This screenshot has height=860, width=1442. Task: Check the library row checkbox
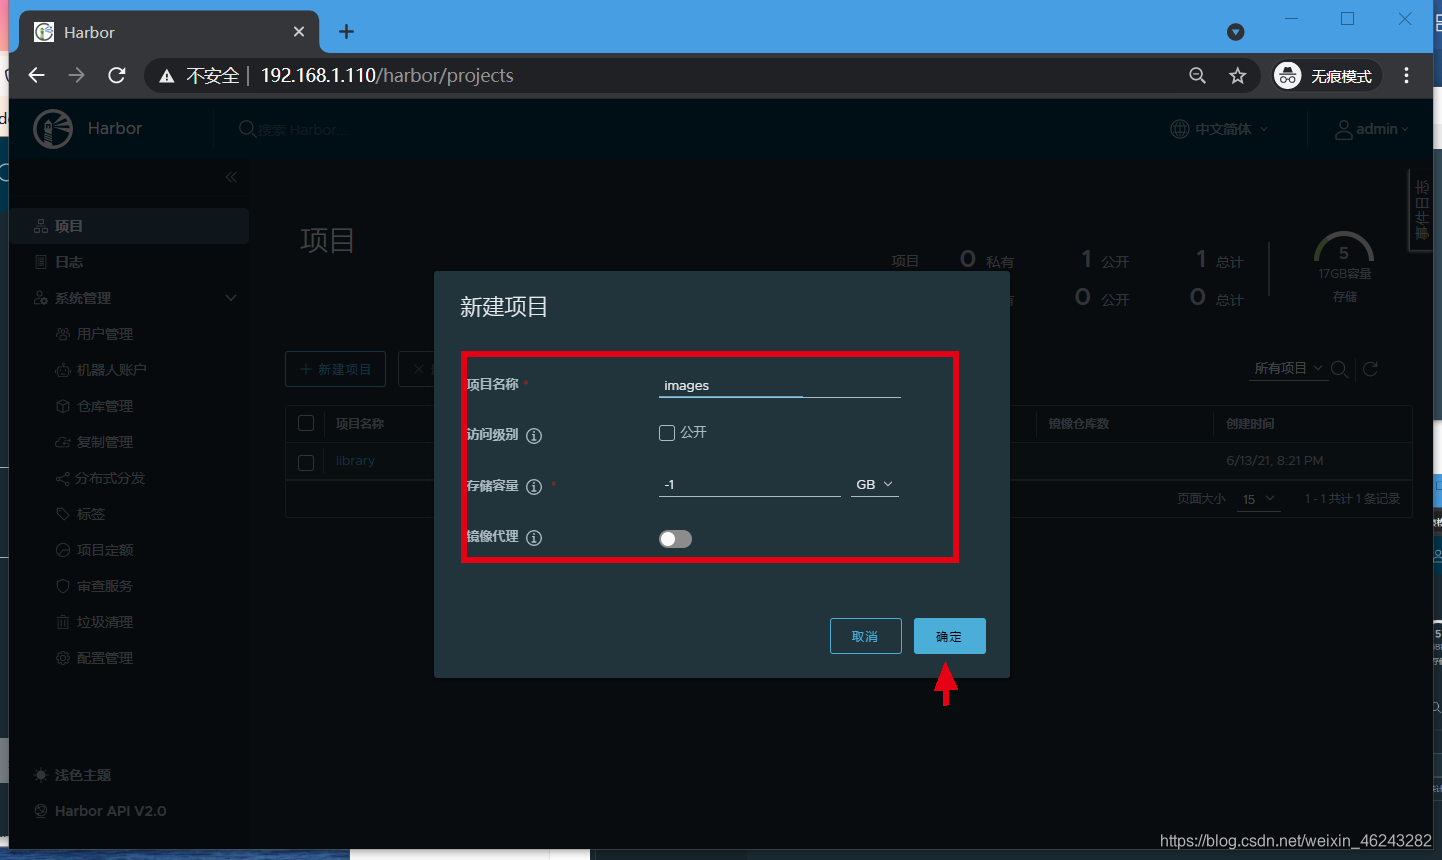click(306, 462)
